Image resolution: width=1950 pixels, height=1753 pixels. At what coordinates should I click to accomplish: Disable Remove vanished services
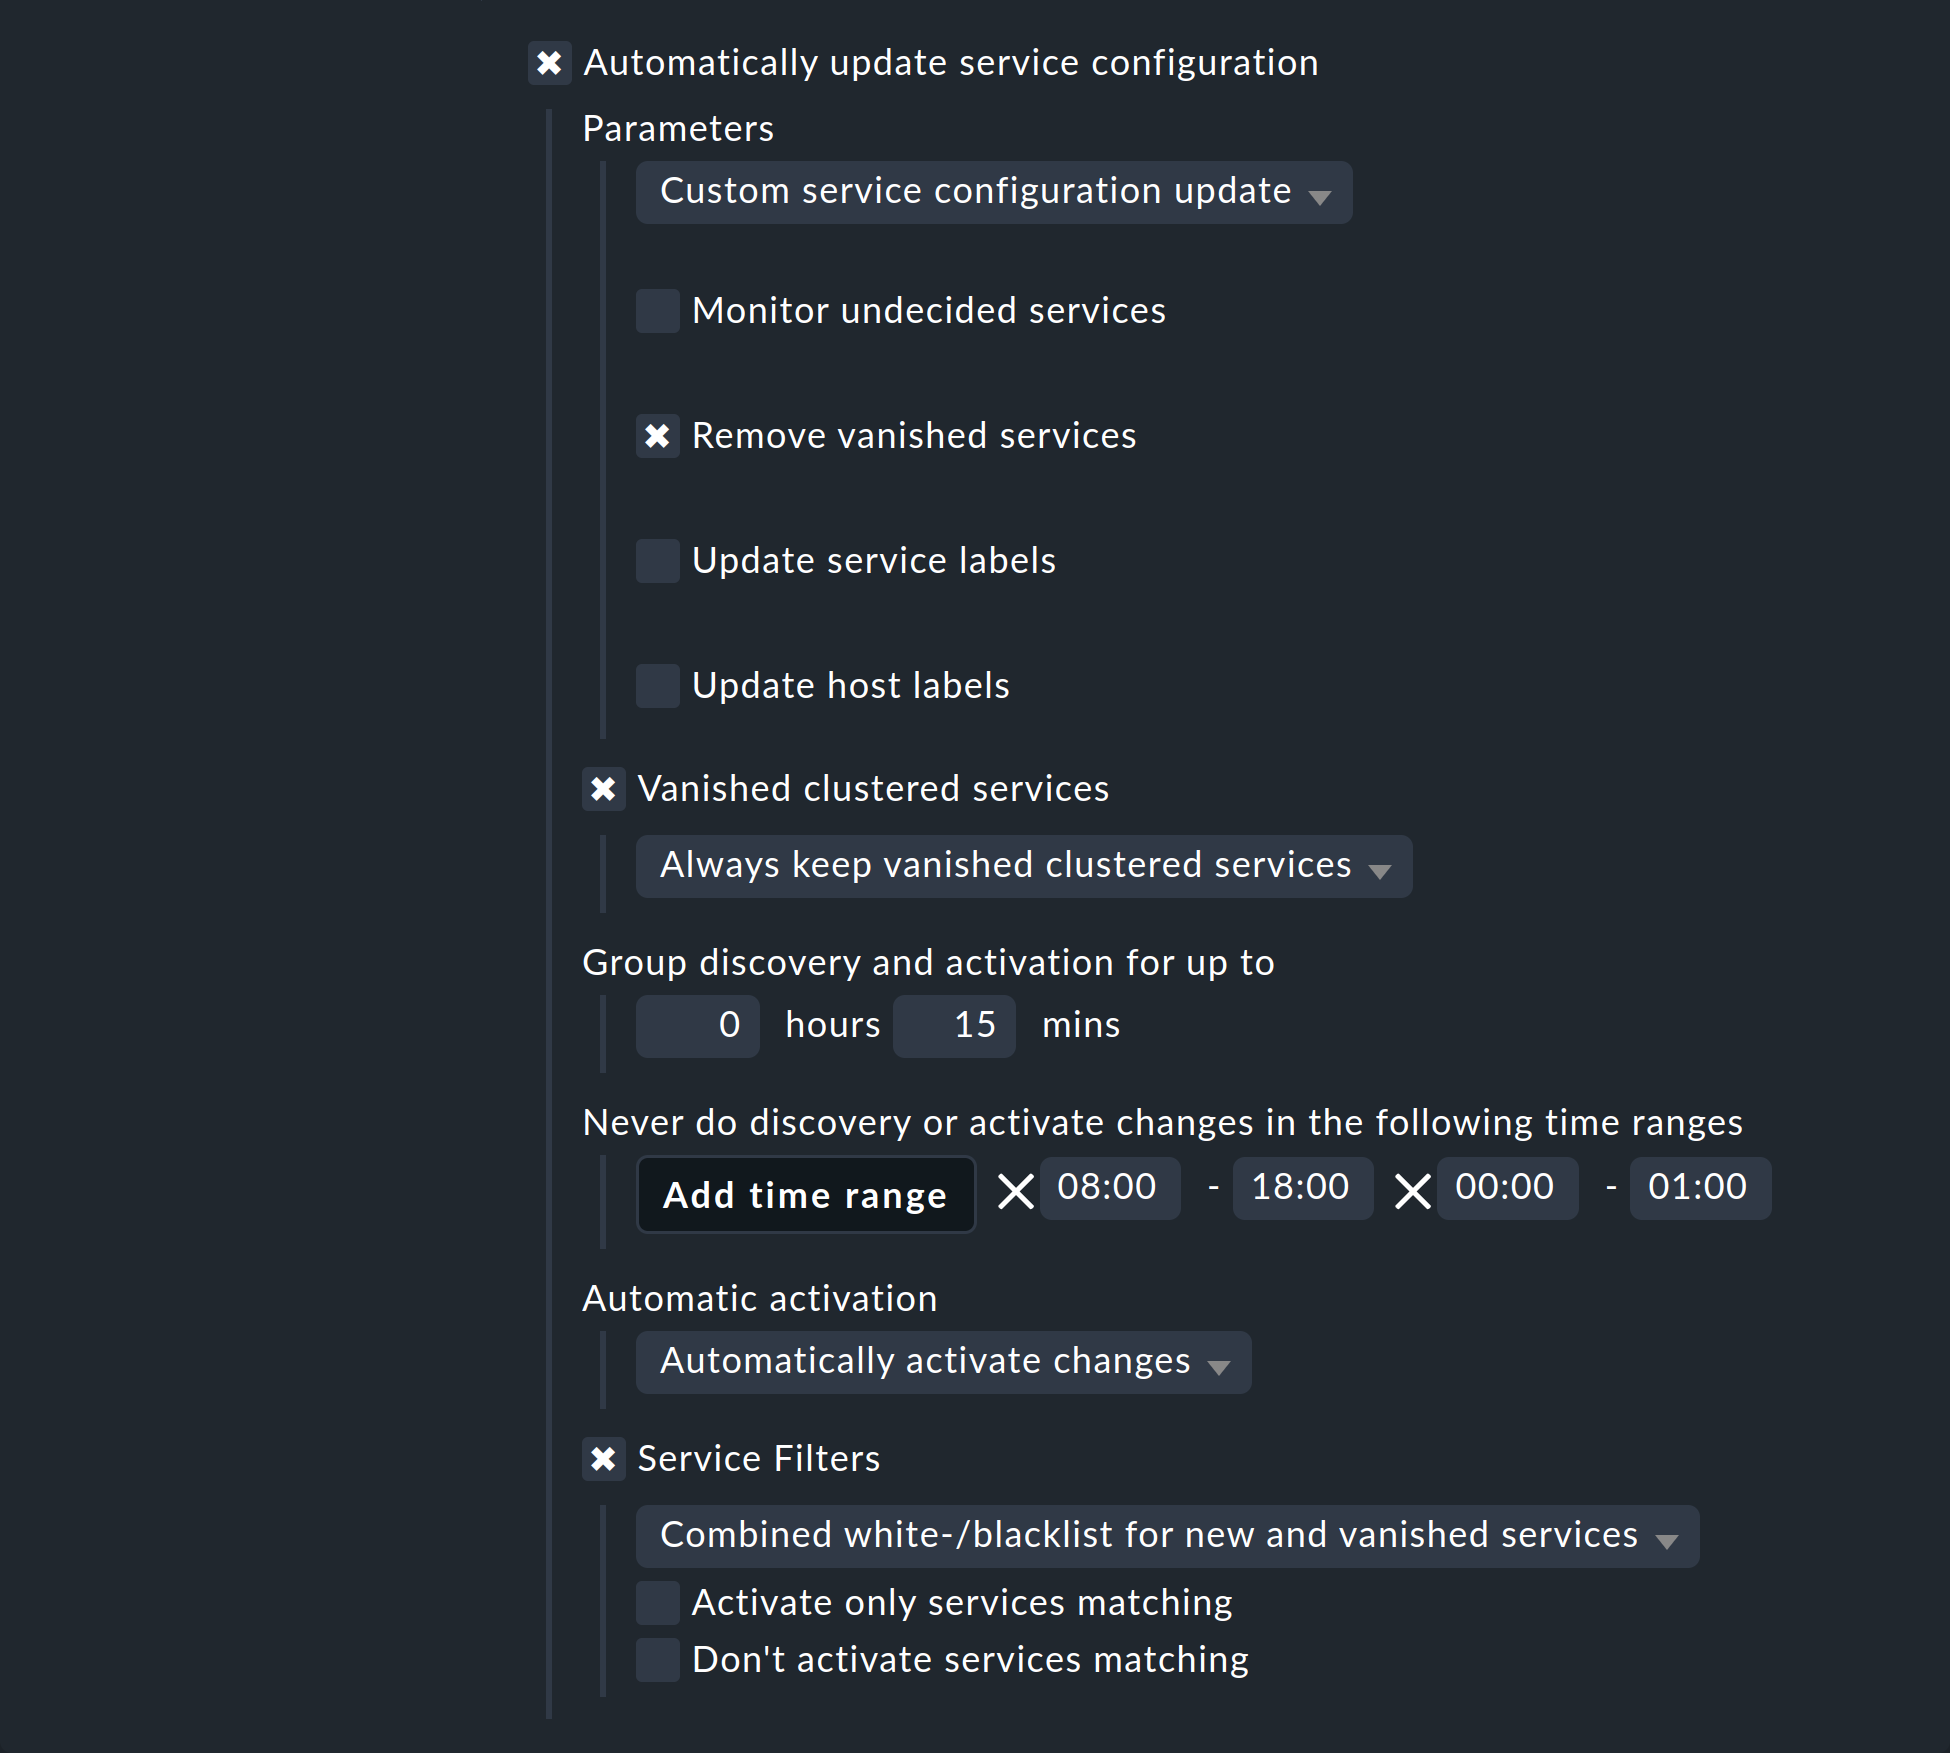pyautogui.click(x=657, y=436)
